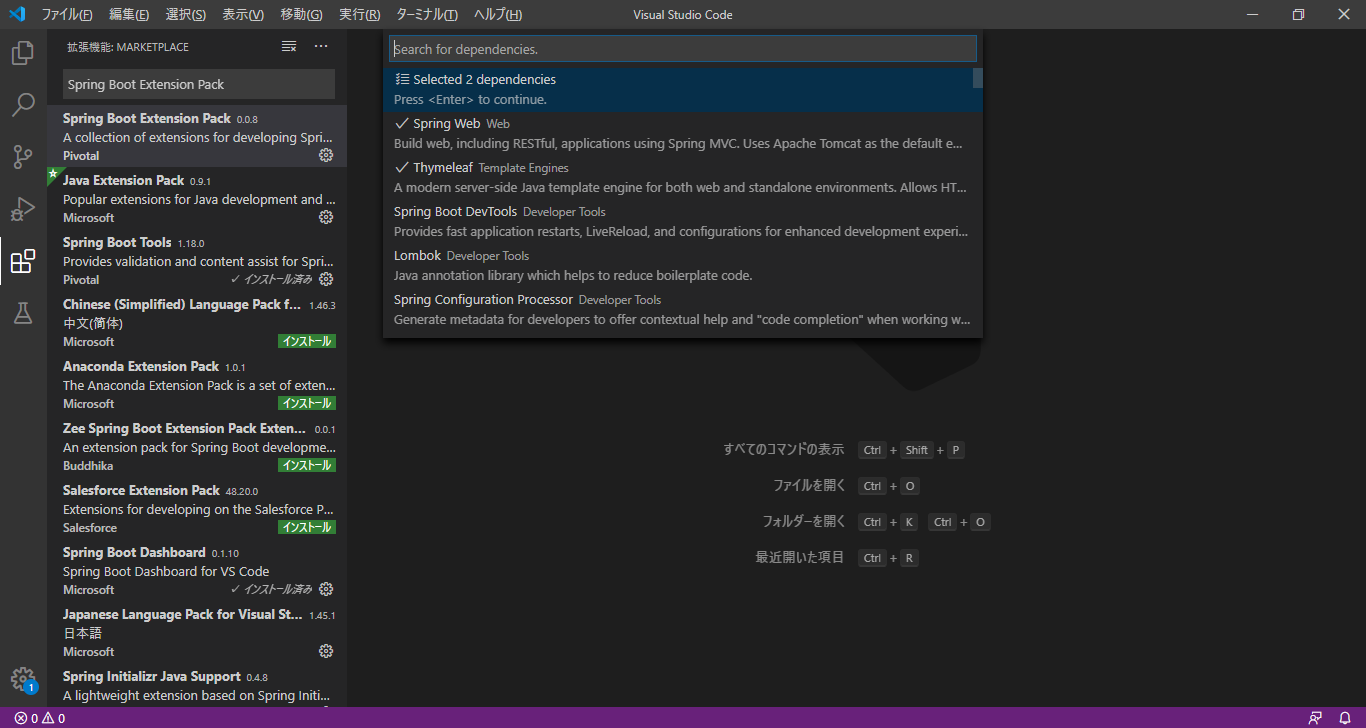Open the gear menu for Spring Boot Dashboard
Viewport: 1366px width, 728px height.
tap(326, 589)
